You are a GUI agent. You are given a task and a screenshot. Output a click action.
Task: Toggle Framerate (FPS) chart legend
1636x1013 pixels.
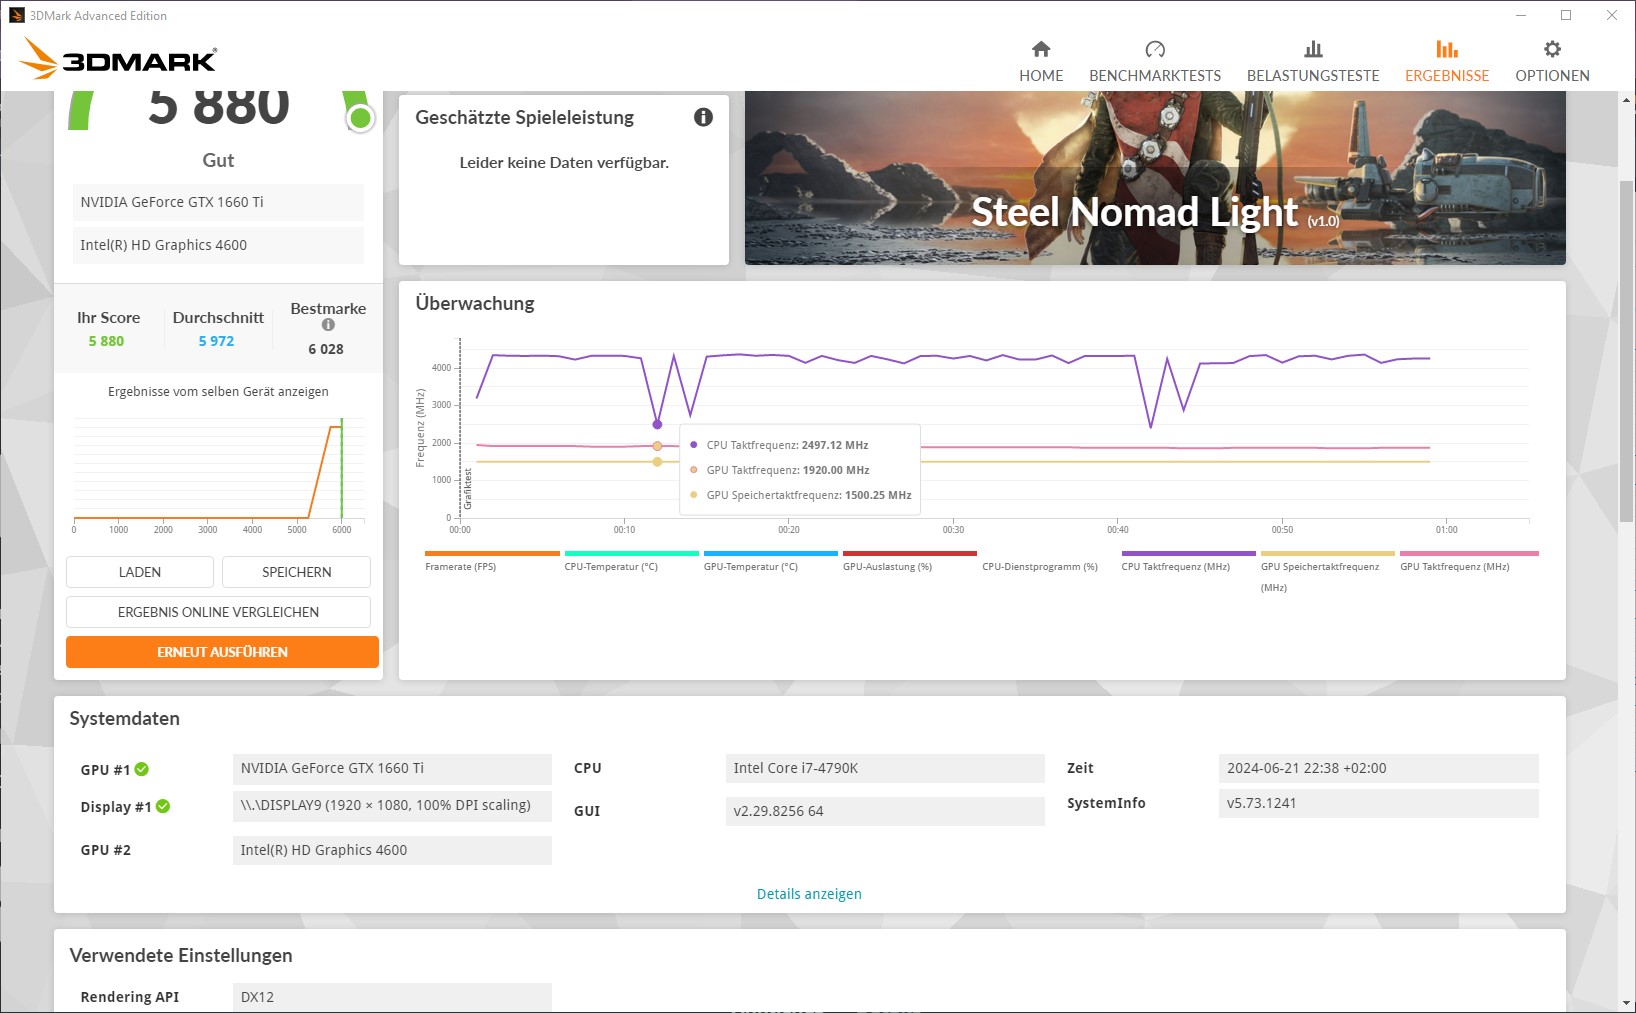coord(492,561)
